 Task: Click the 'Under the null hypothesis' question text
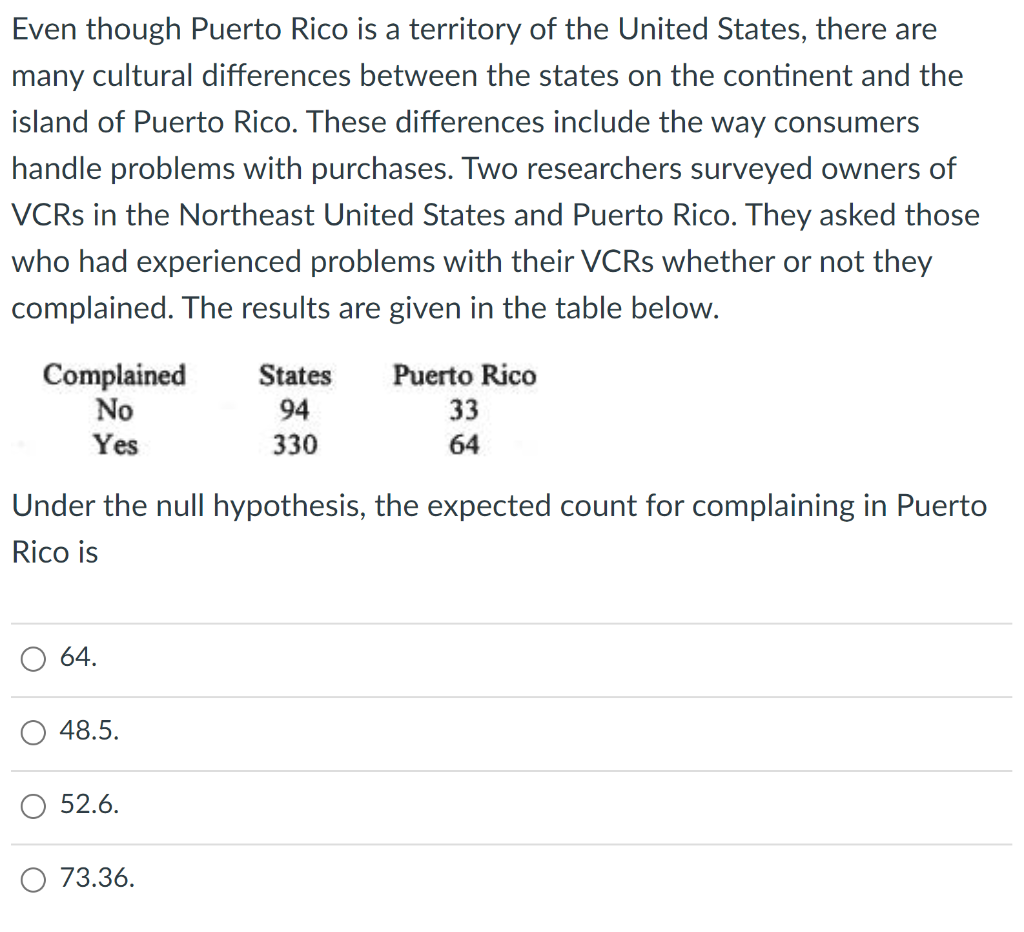click(x=500, y=528)
